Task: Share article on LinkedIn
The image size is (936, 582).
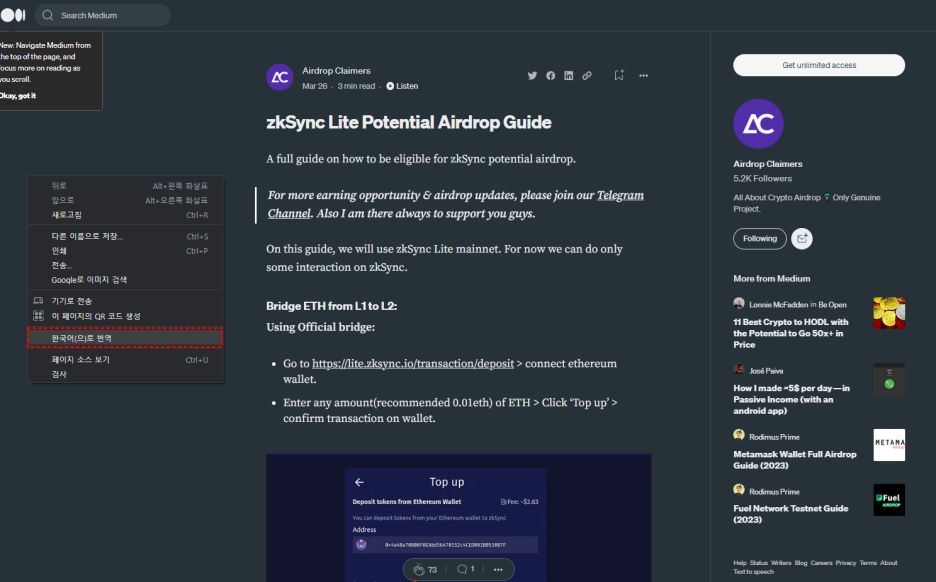Action: [x=568, y=75]
